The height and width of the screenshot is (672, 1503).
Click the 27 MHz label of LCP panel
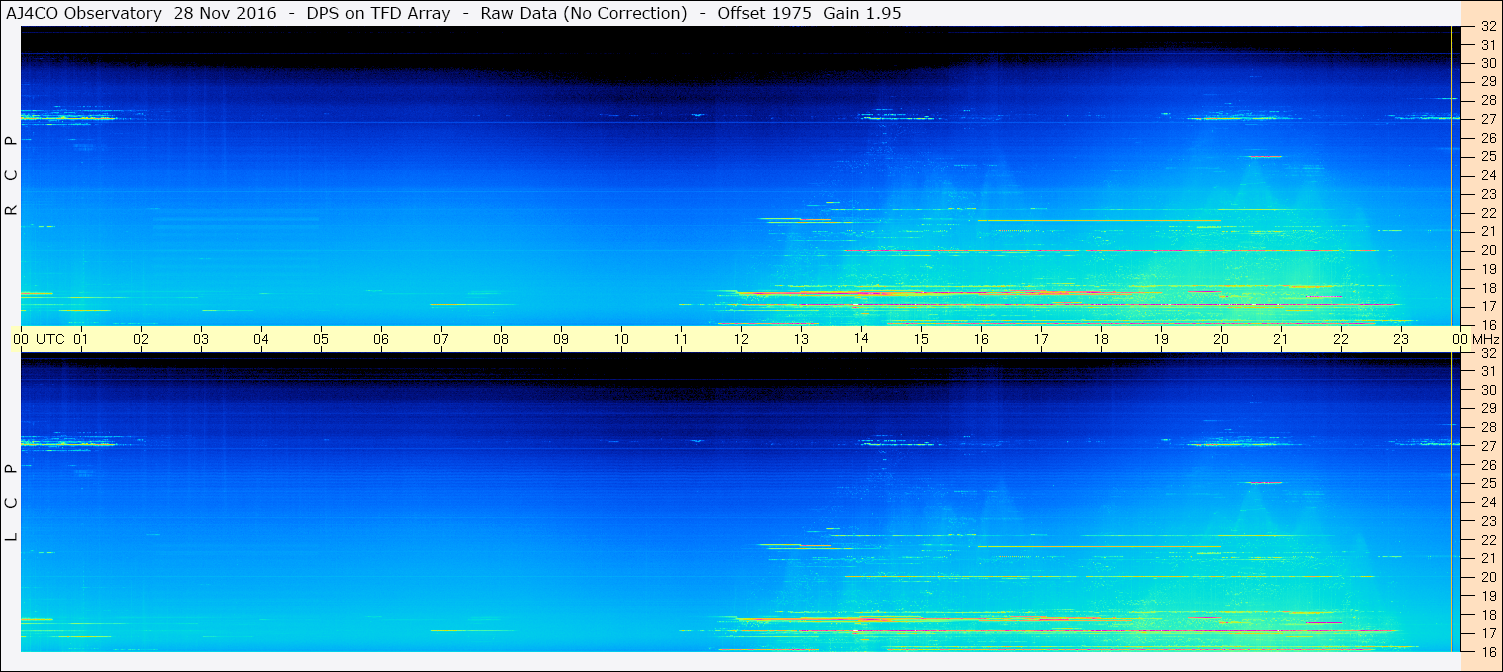click(1488, 446)
